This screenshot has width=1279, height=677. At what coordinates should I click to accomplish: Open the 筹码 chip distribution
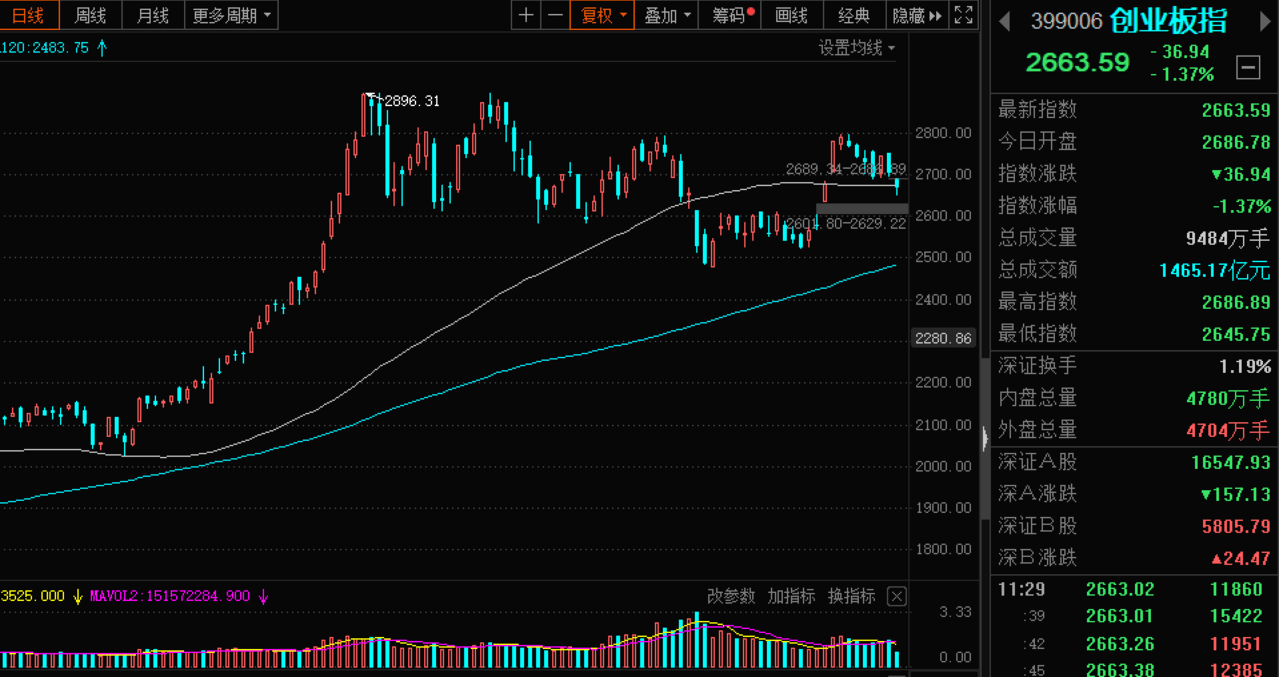[x=732, y=15]
